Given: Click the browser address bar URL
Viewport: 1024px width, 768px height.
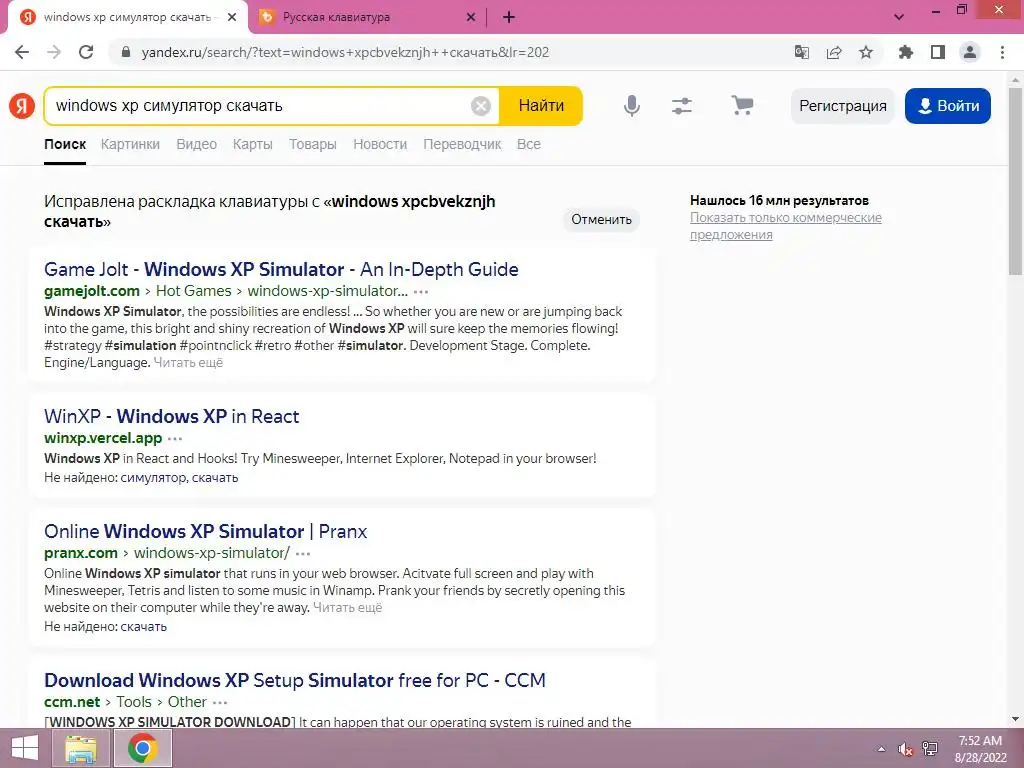Looking at the screenshot, I should [345, 52].
